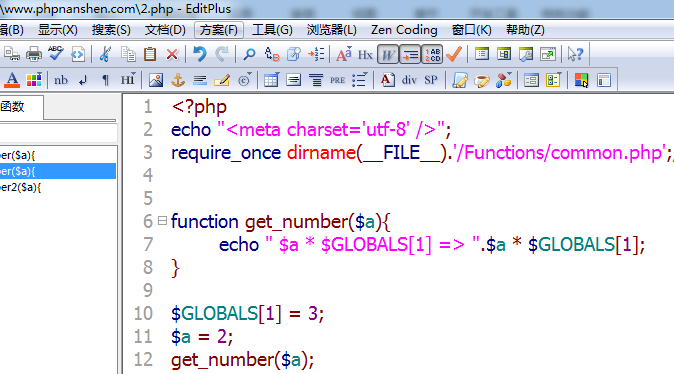The height and width of the screenshot is (374, 674).
Task: Toggle Word Wrap W button
Action: point(388,54)
